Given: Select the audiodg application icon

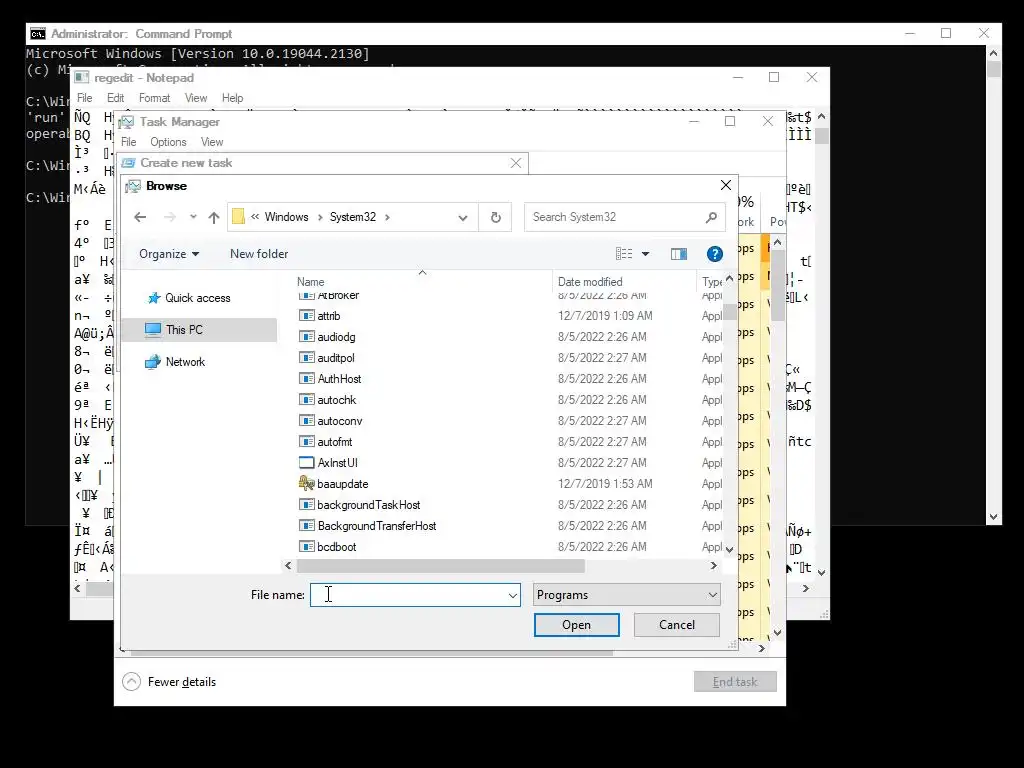Looking at the screenshot, I should pos(306,337).
